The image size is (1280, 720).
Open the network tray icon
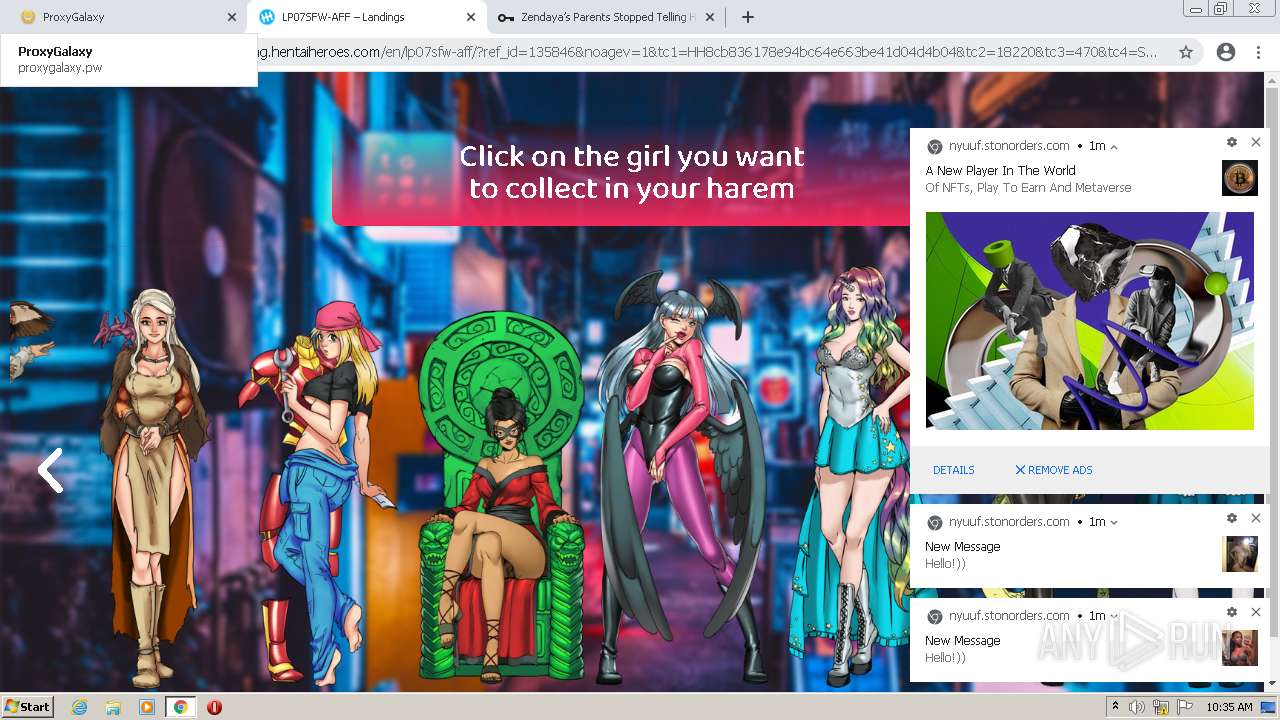pos(1162,707)
